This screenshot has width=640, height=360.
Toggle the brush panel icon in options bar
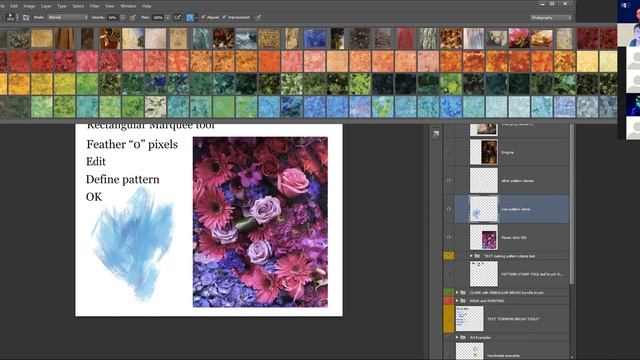pos(26,18)
